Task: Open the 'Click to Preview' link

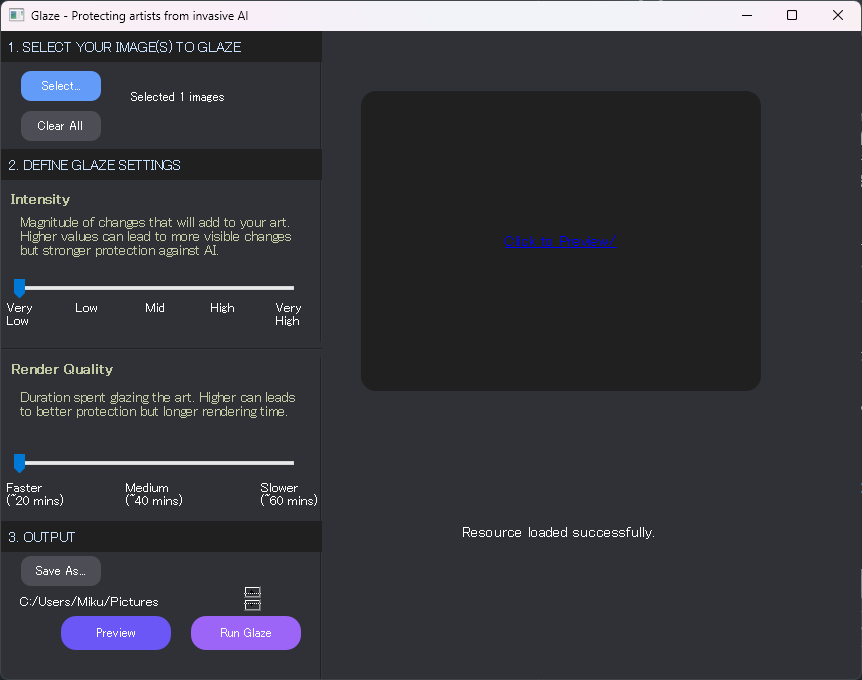Action: pos(560,241)
